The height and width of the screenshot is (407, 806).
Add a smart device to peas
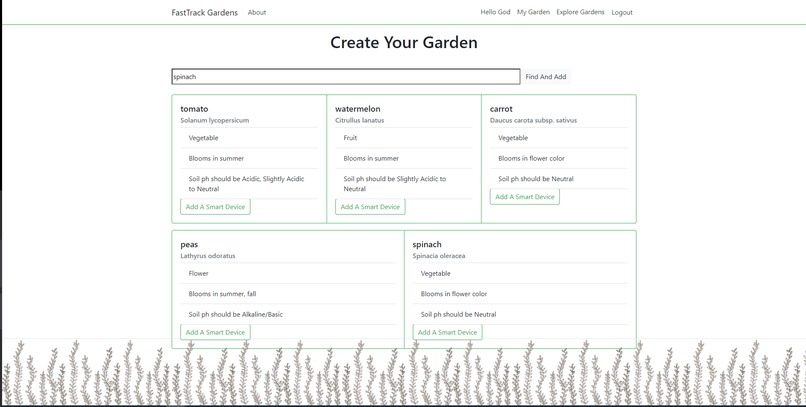click(x=215, y=332)
